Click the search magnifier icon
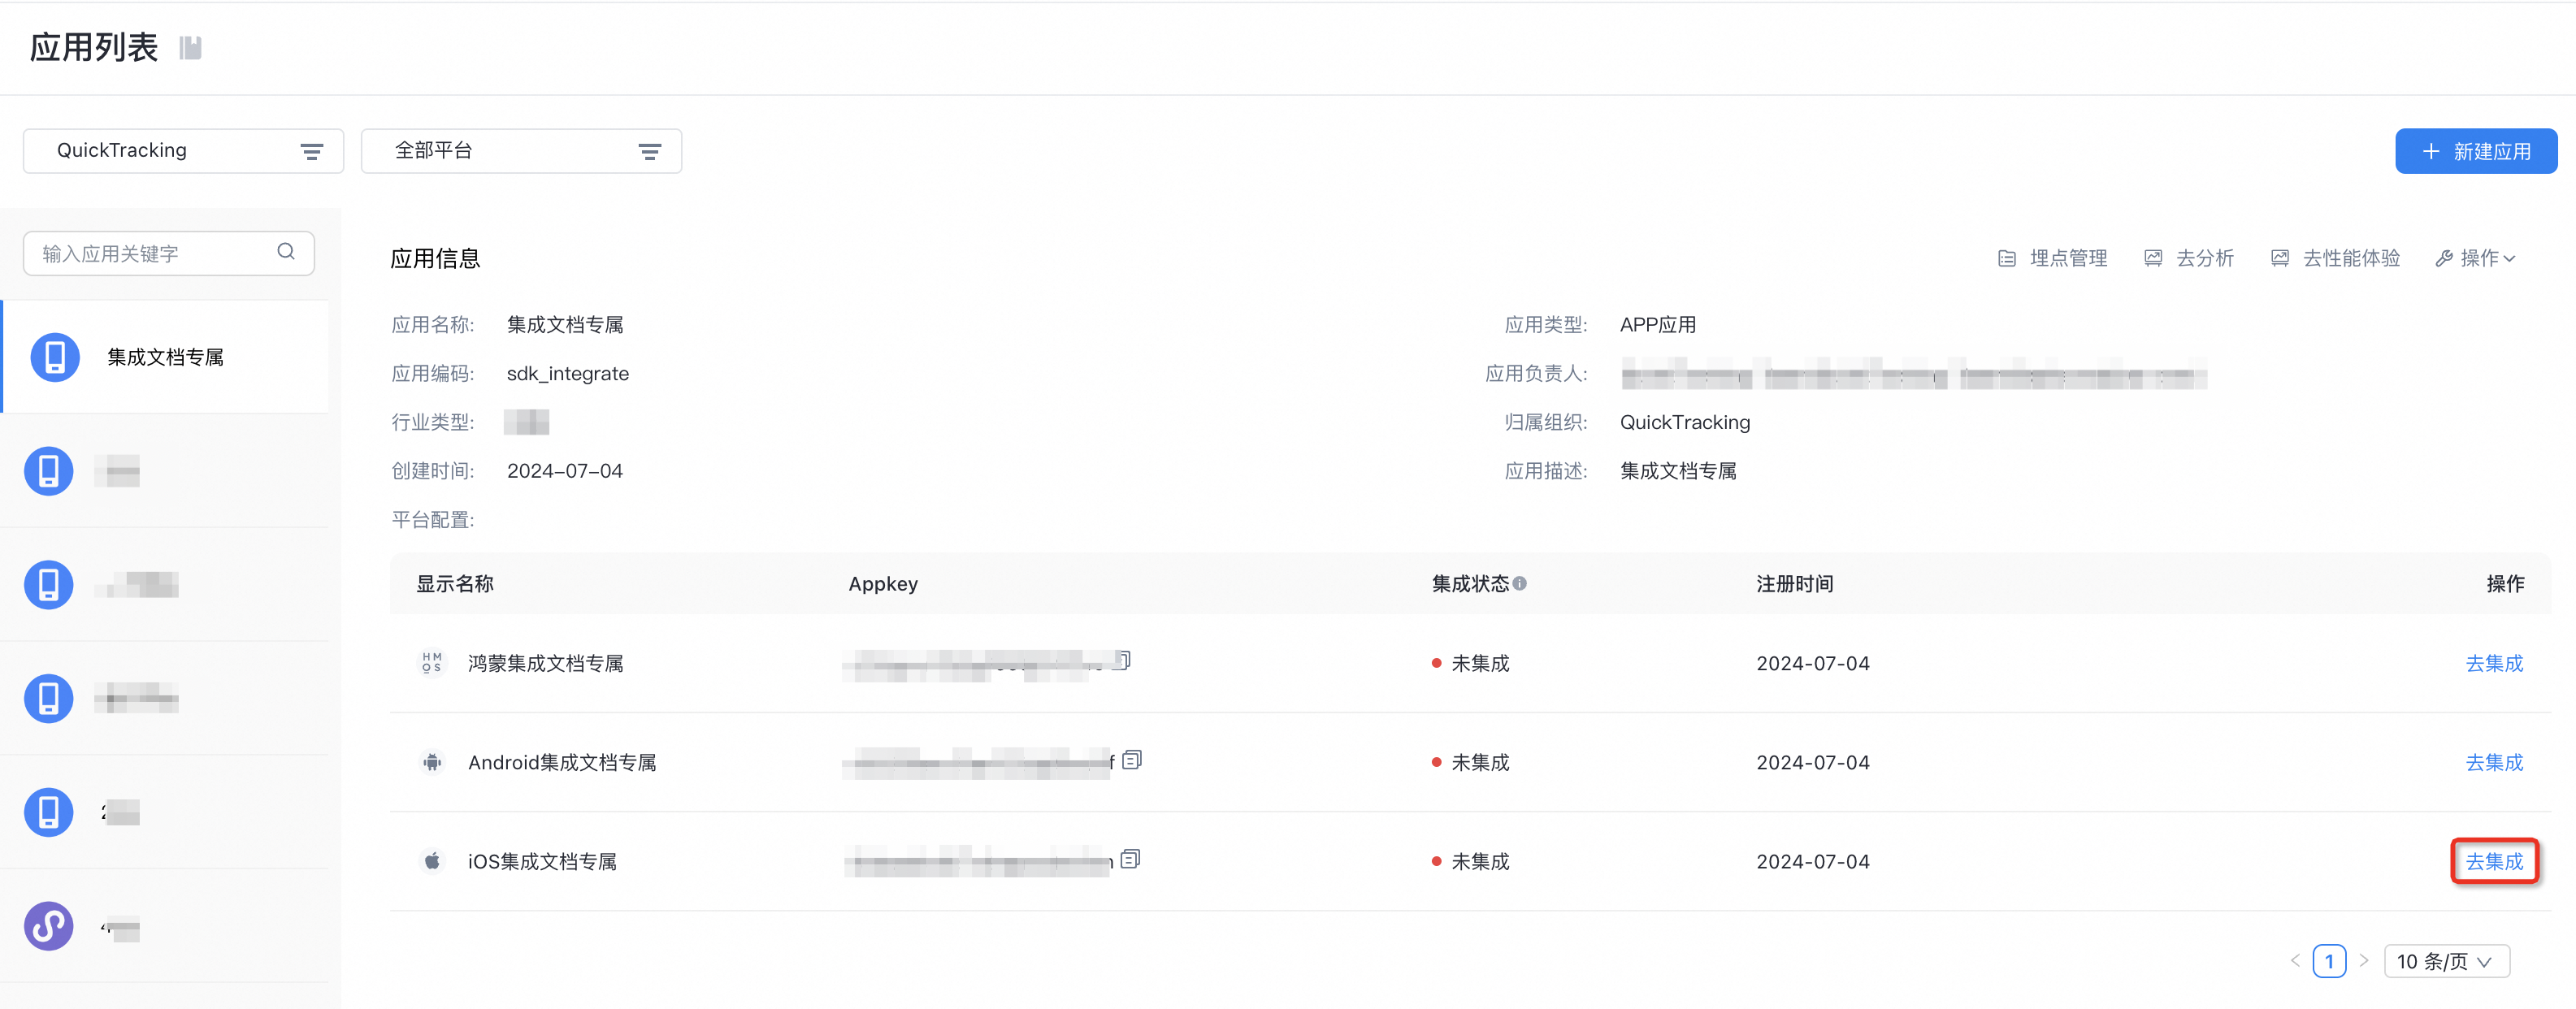This screenshot has width=2576, height=1009. click(x=286, y=252)
